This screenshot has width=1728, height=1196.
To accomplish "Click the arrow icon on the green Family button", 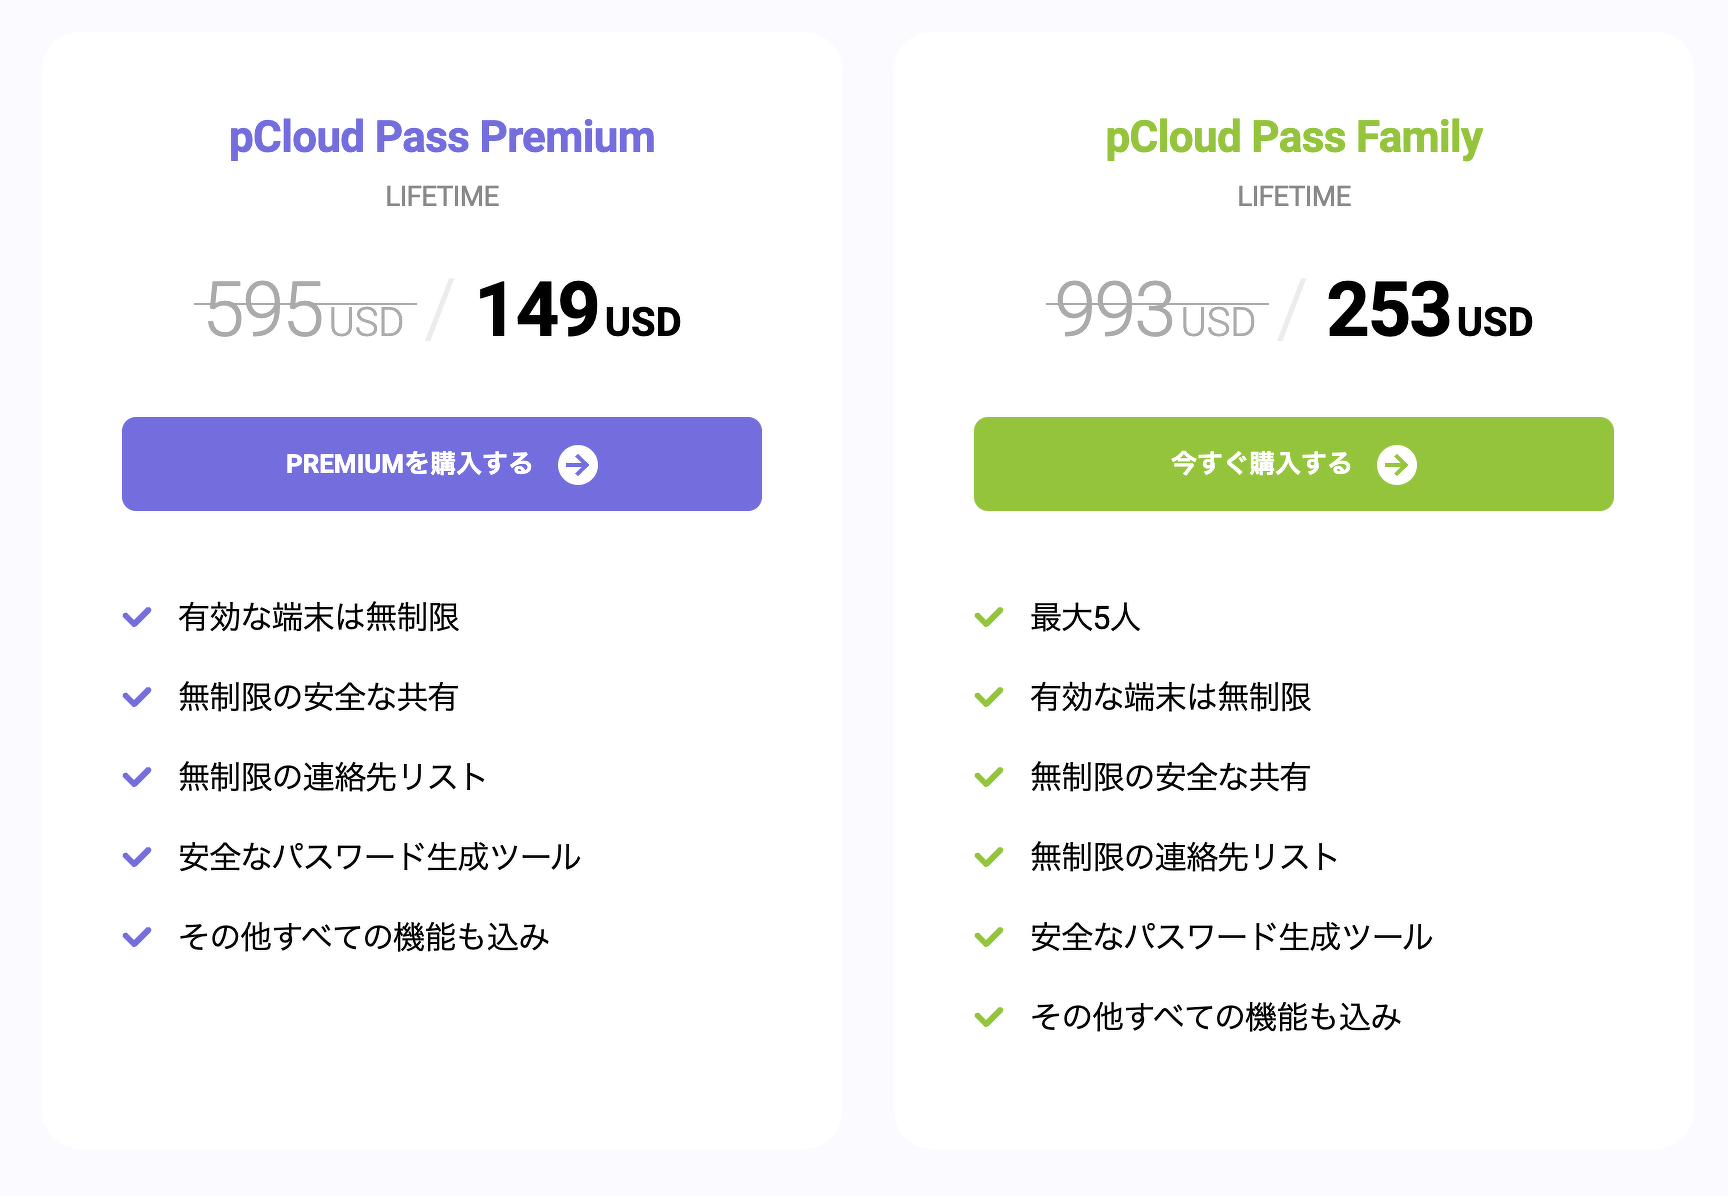I will pos(1396,465).
